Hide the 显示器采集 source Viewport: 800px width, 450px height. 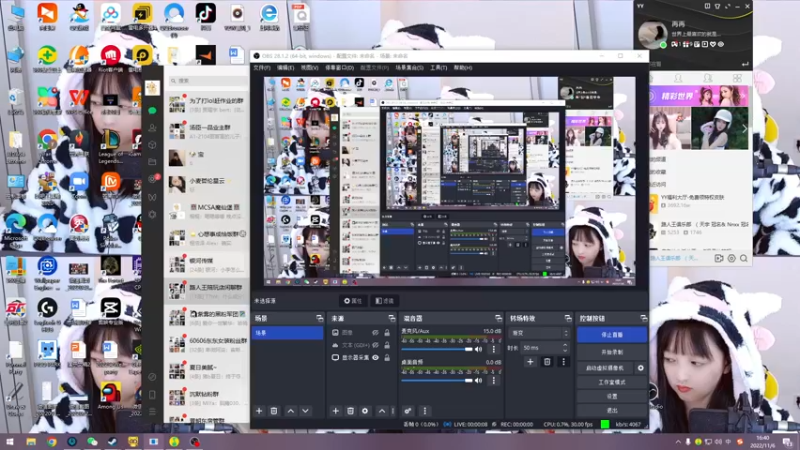pyautogui.click(x=376, y=358)
